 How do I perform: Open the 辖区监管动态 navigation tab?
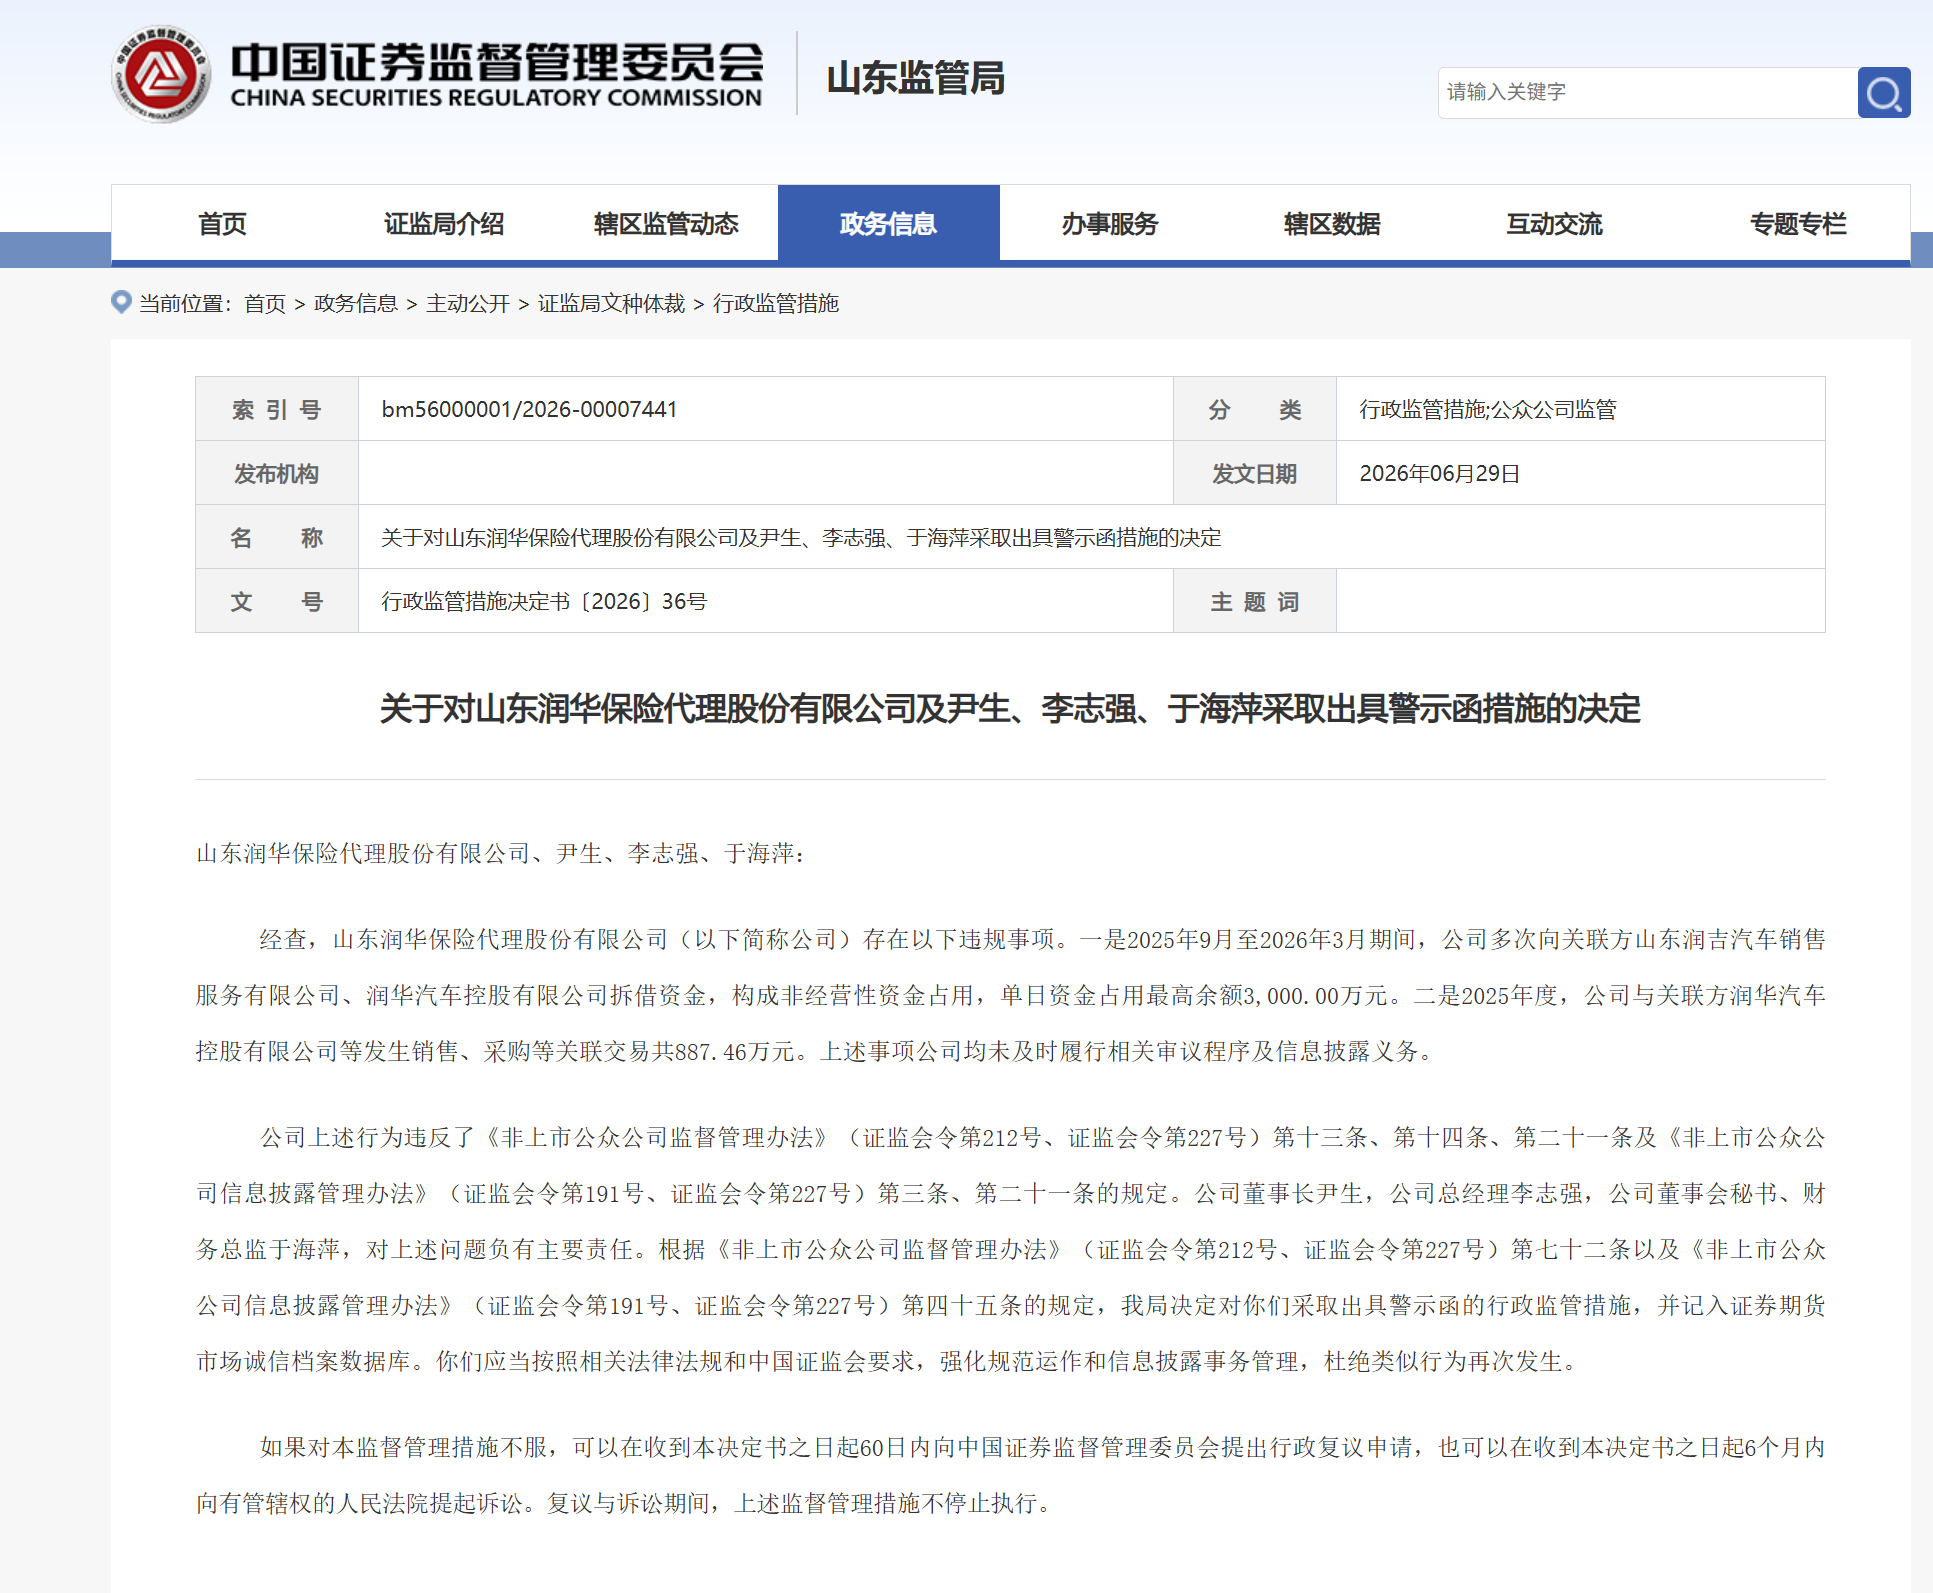tap(666, 224)
